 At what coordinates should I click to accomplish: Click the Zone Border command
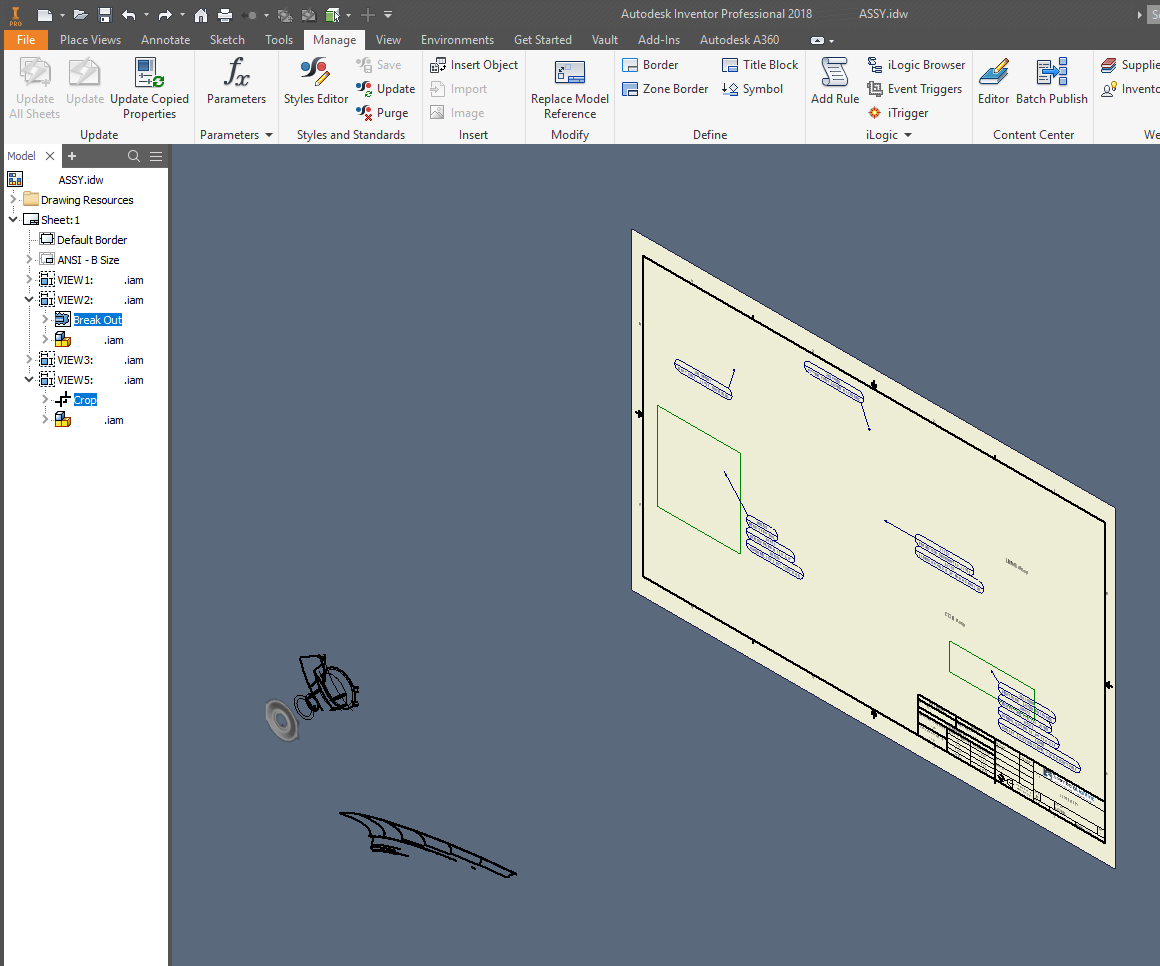click(665, 88)
